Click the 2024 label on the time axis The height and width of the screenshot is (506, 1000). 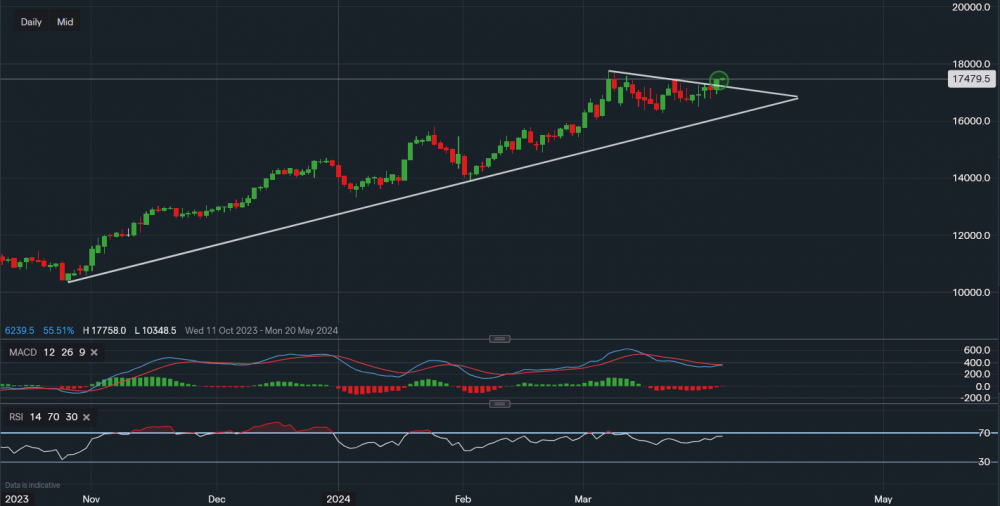click(338, 497)
